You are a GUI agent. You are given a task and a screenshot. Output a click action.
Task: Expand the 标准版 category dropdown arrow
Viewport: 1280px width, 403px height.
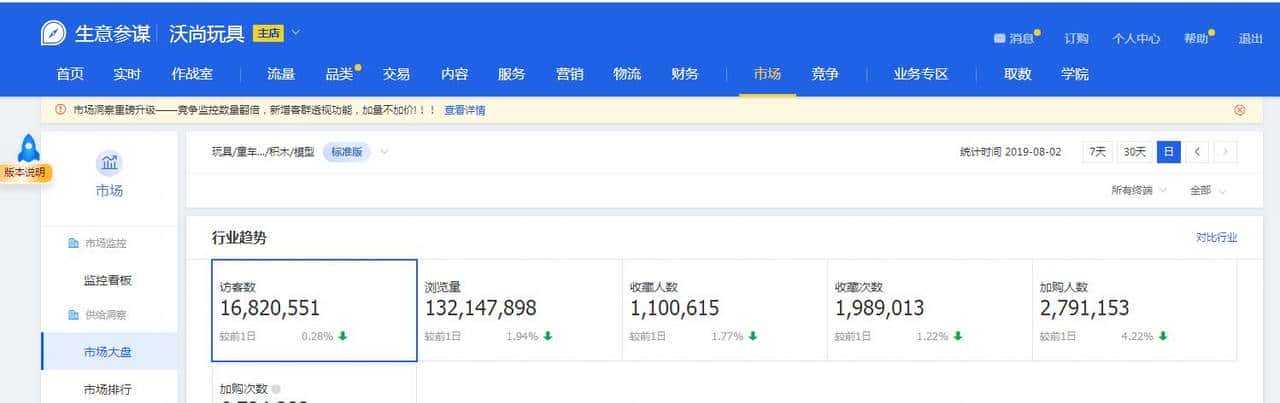tap(384, 152)
